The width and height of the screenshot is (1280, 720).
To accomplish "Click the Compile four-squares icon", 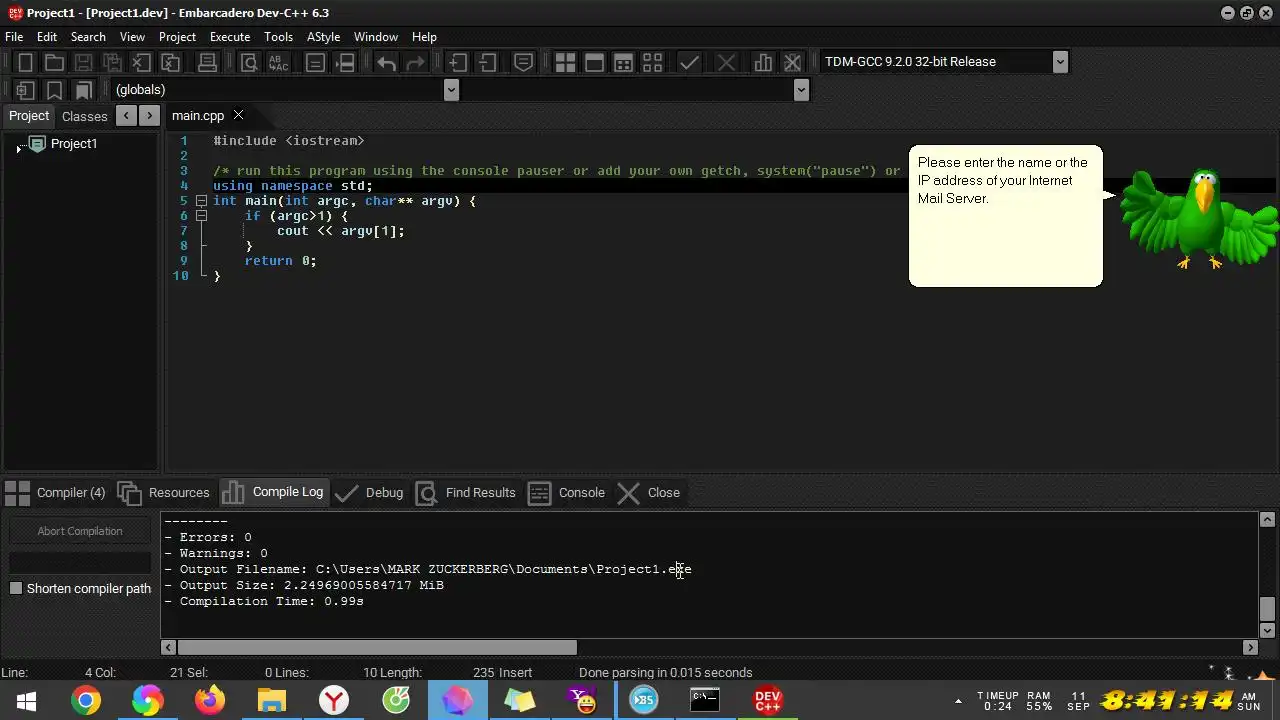I will point(565,62).
